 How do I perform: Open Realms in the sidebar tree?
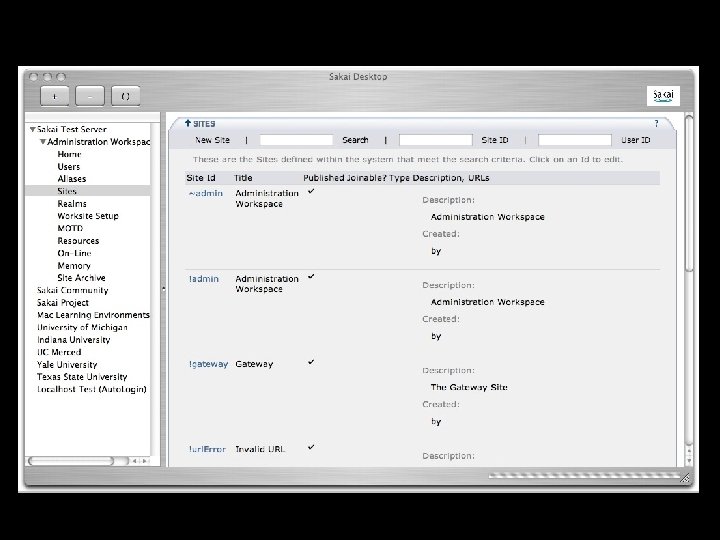click(72, 203)
